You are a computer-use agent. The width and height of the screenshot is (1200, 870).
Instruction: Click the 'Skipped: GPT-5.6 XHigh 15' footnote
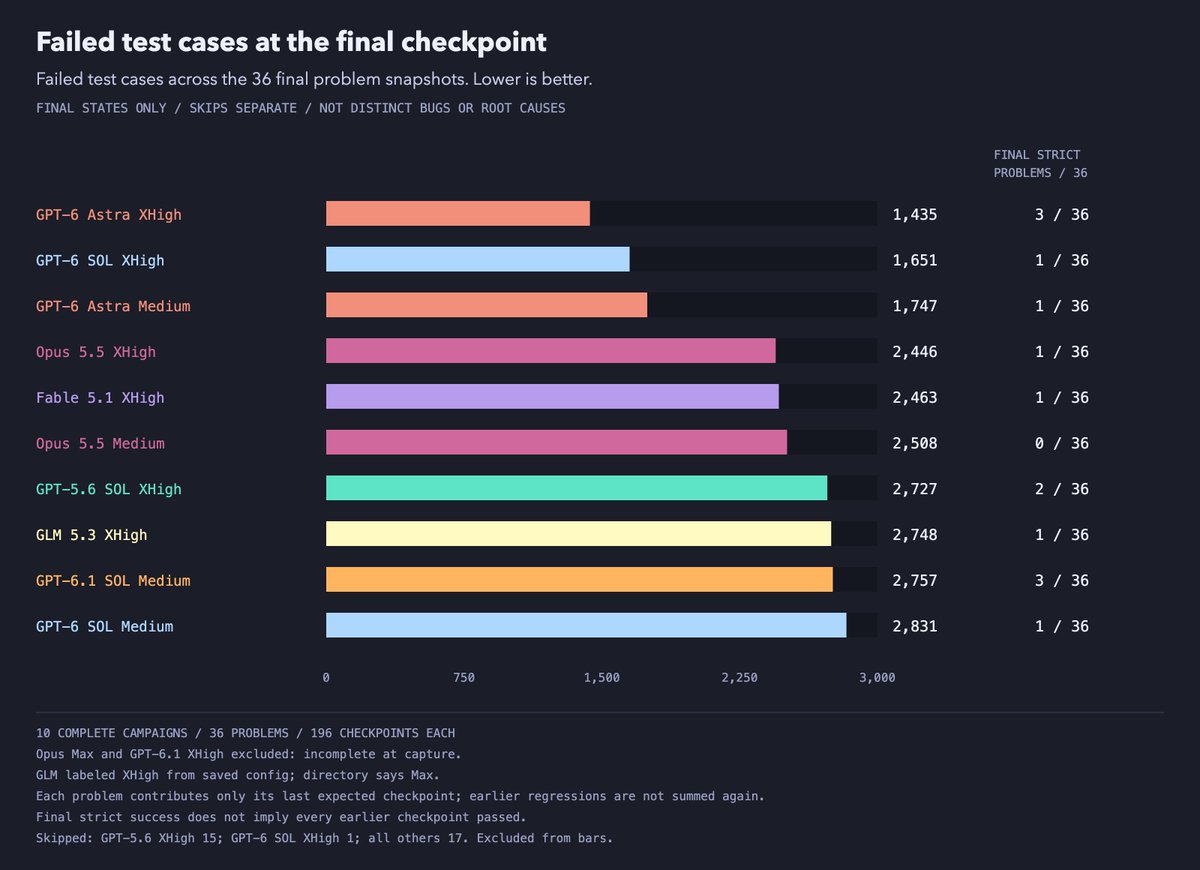coord(324,838)
